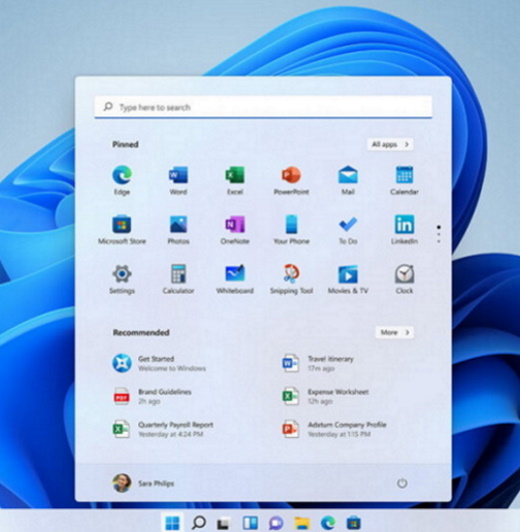Viewport: 520px width, 532px height.
Task: Open Edge from pinned apps
Action: click(x=122, y=180)
